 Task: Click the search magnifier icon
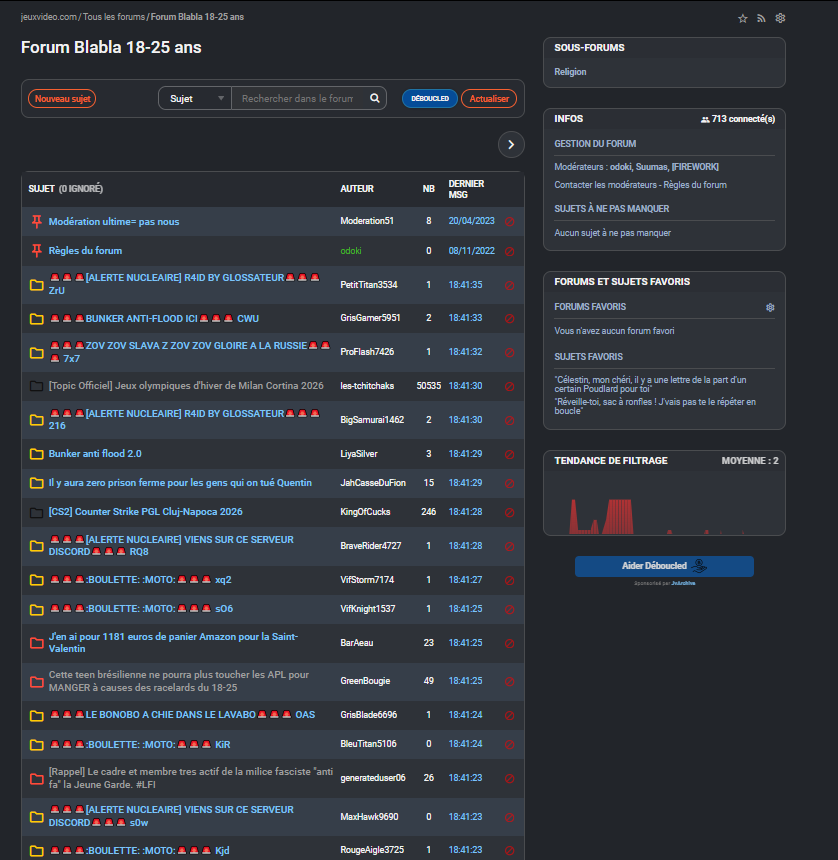[375, 99]
